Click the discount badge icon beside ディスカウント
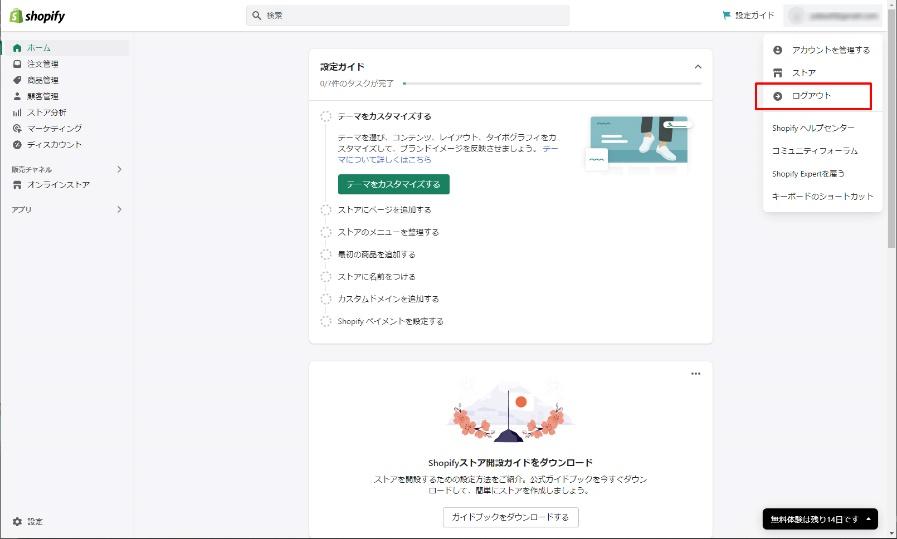This screenshot has width=897, height=539. 17,145
